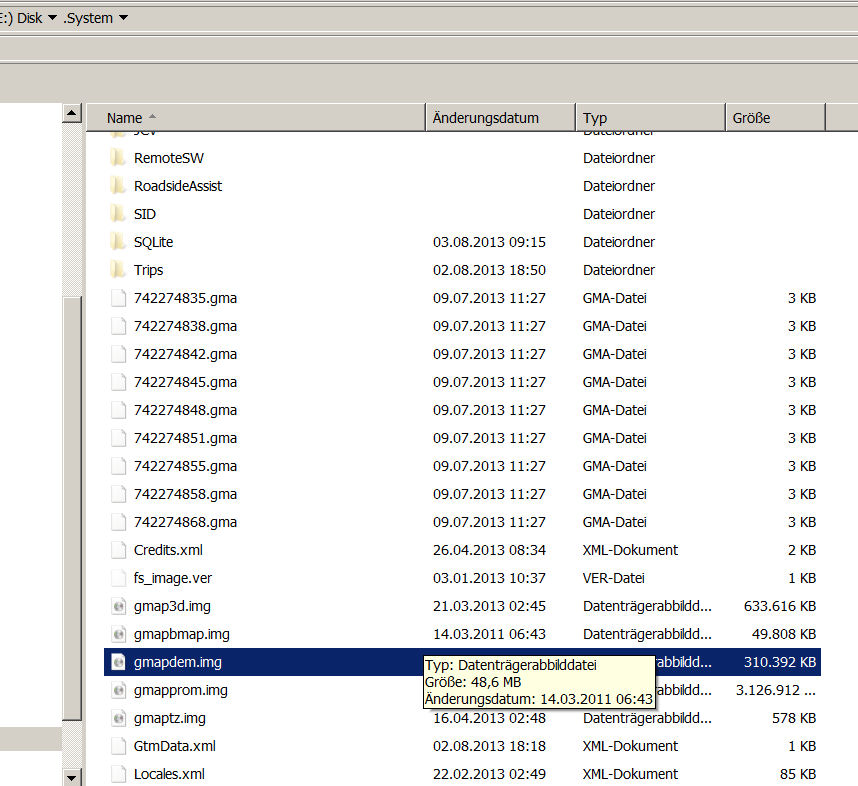Select the RoadsideAssist folder name
The height and width of the screenshot is (786, 858).
[178, 186]
